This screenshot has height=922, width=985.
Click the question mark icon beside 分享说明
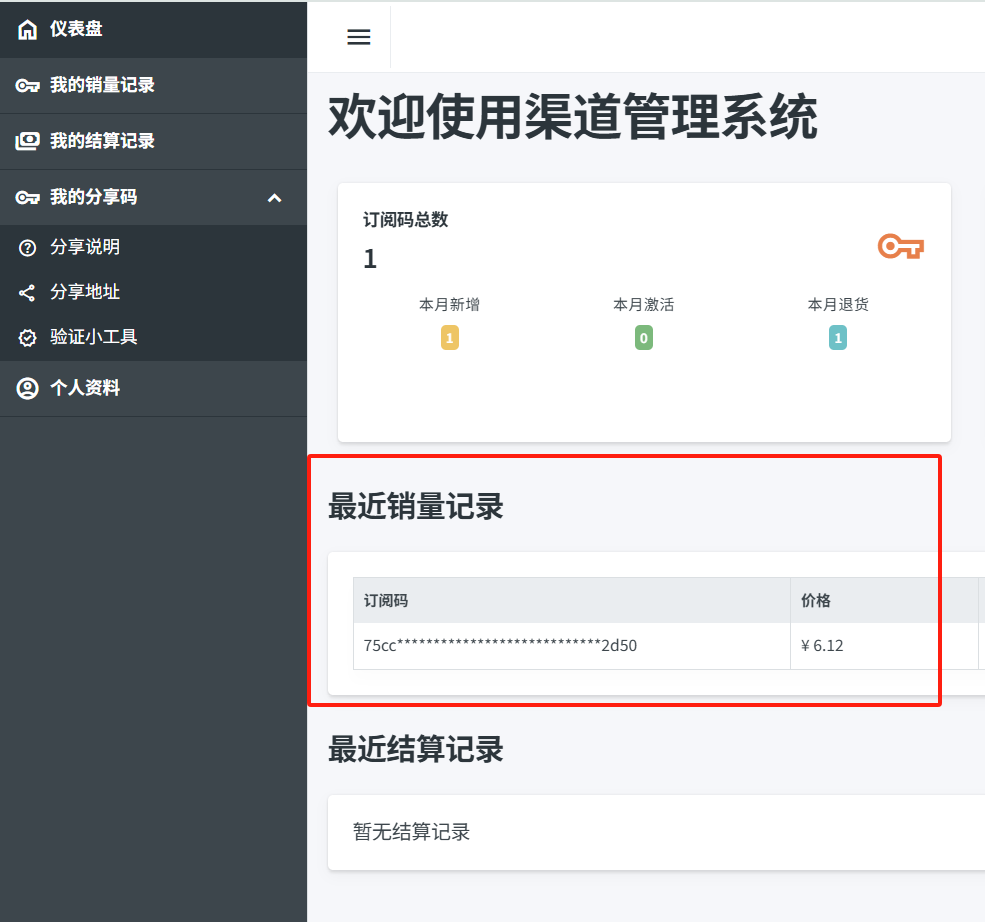point(27,248)
